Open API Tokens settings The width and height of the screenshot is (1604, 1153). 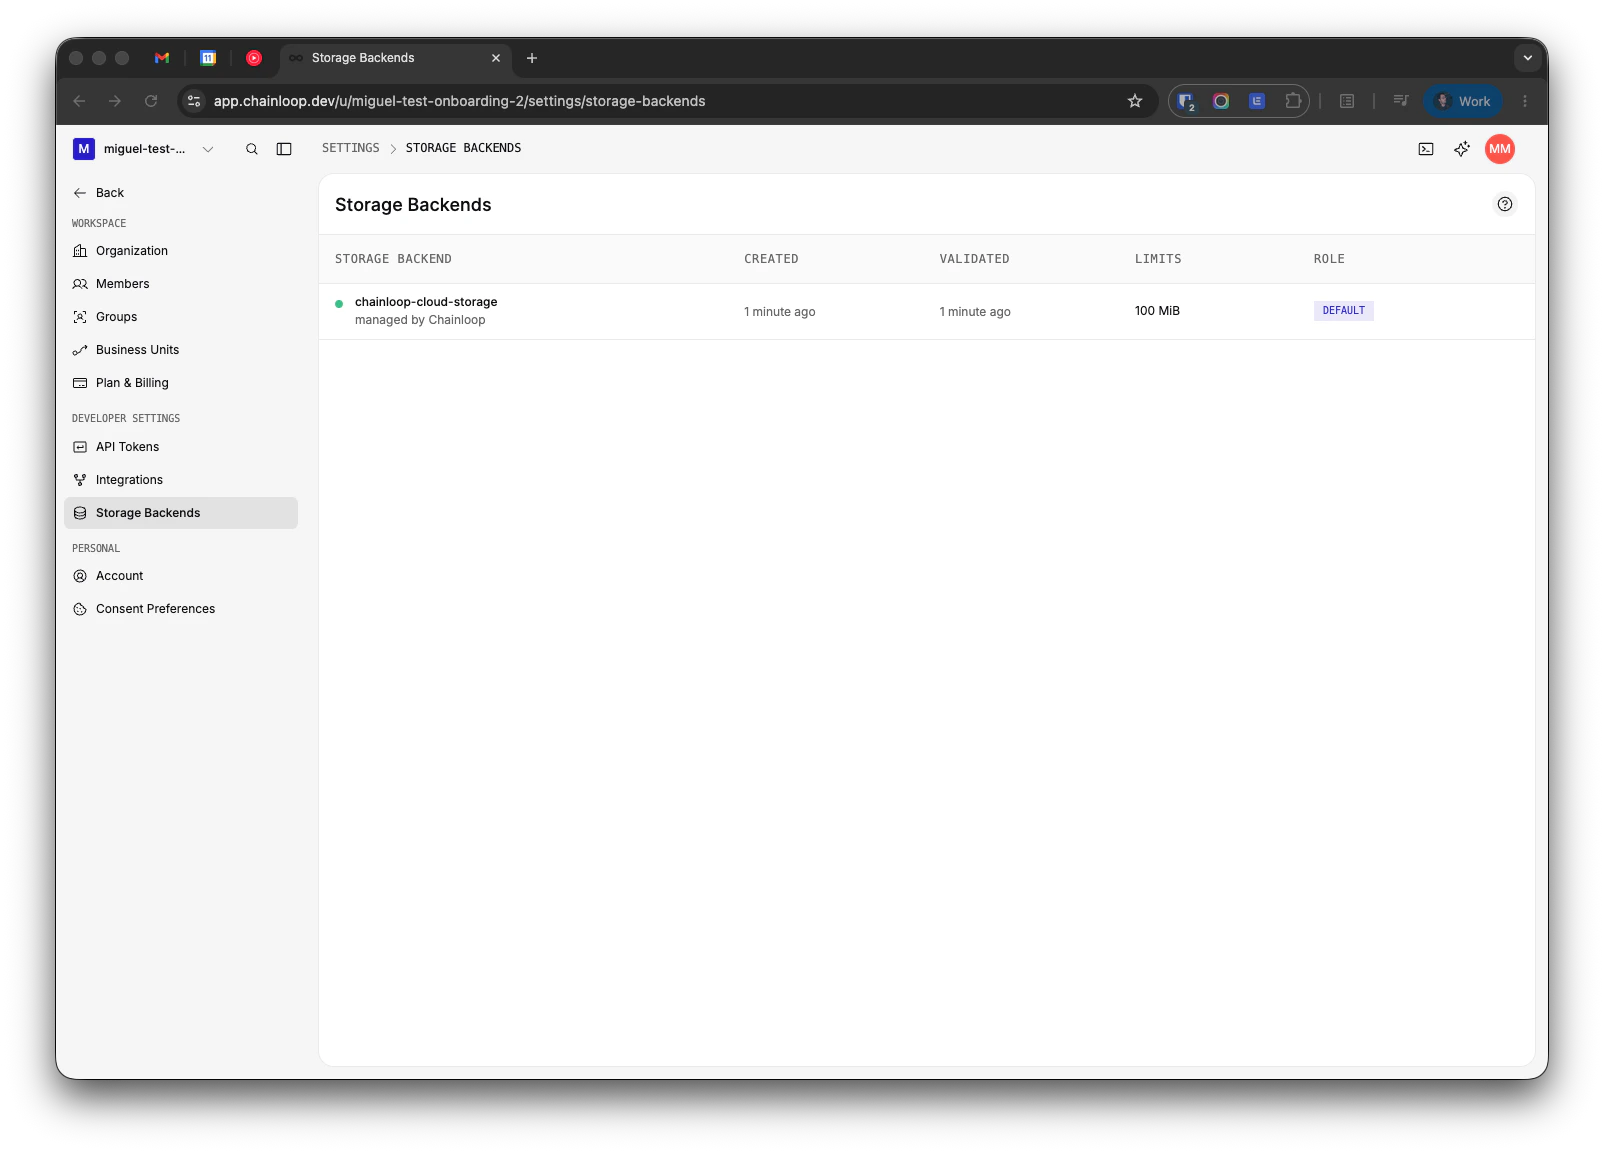tap(181, 447)
